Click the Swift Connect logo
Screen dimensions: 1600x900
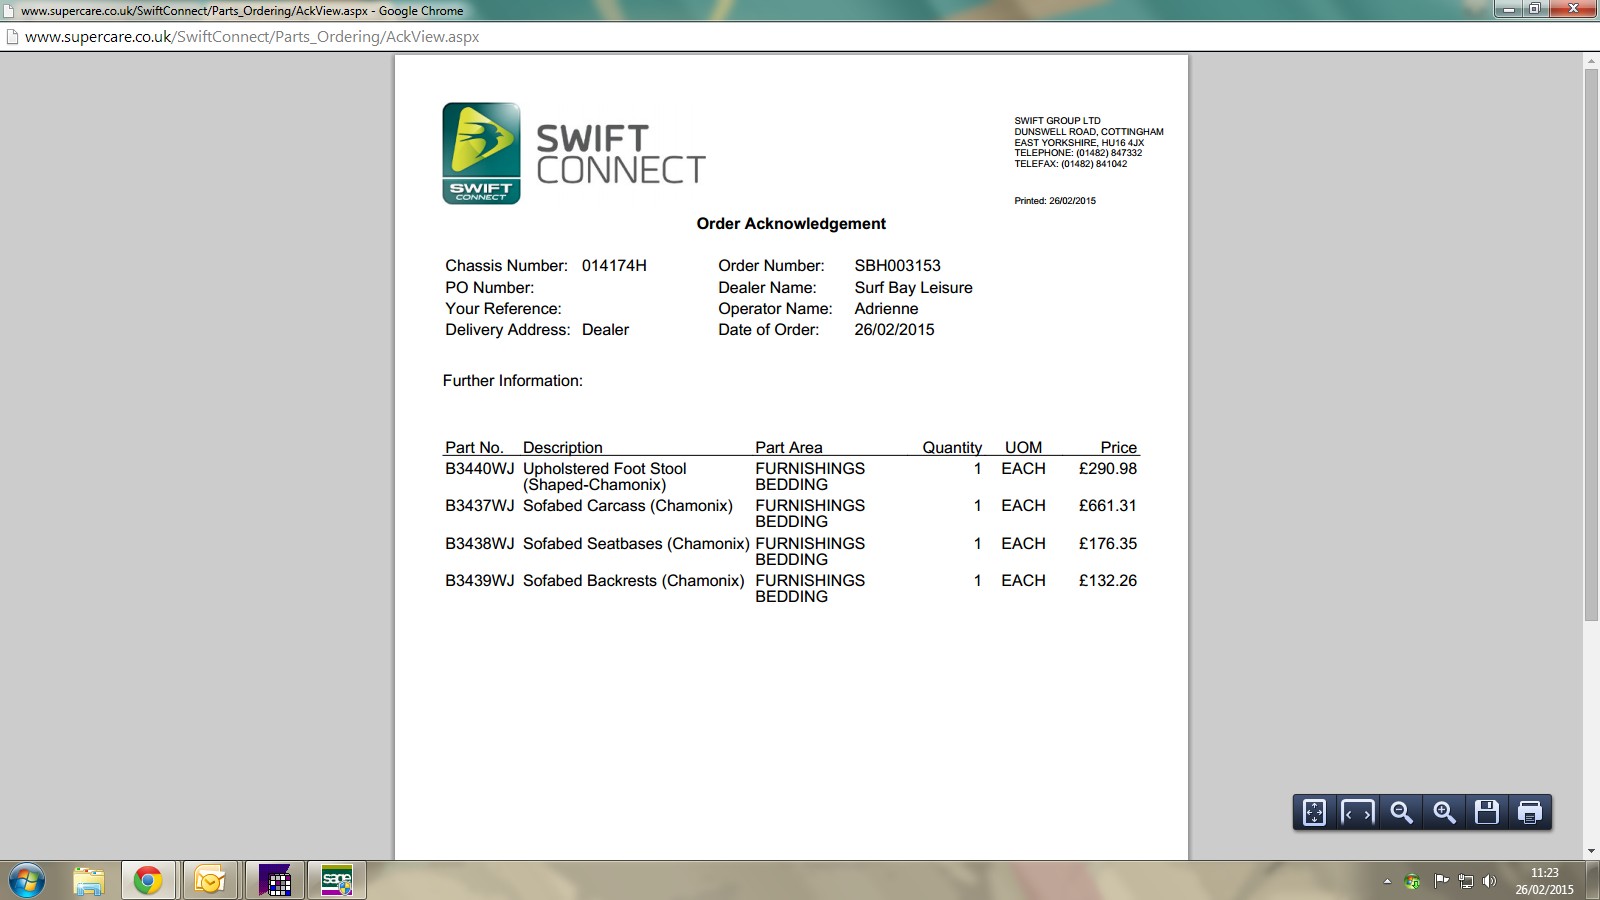pos(574,153)
